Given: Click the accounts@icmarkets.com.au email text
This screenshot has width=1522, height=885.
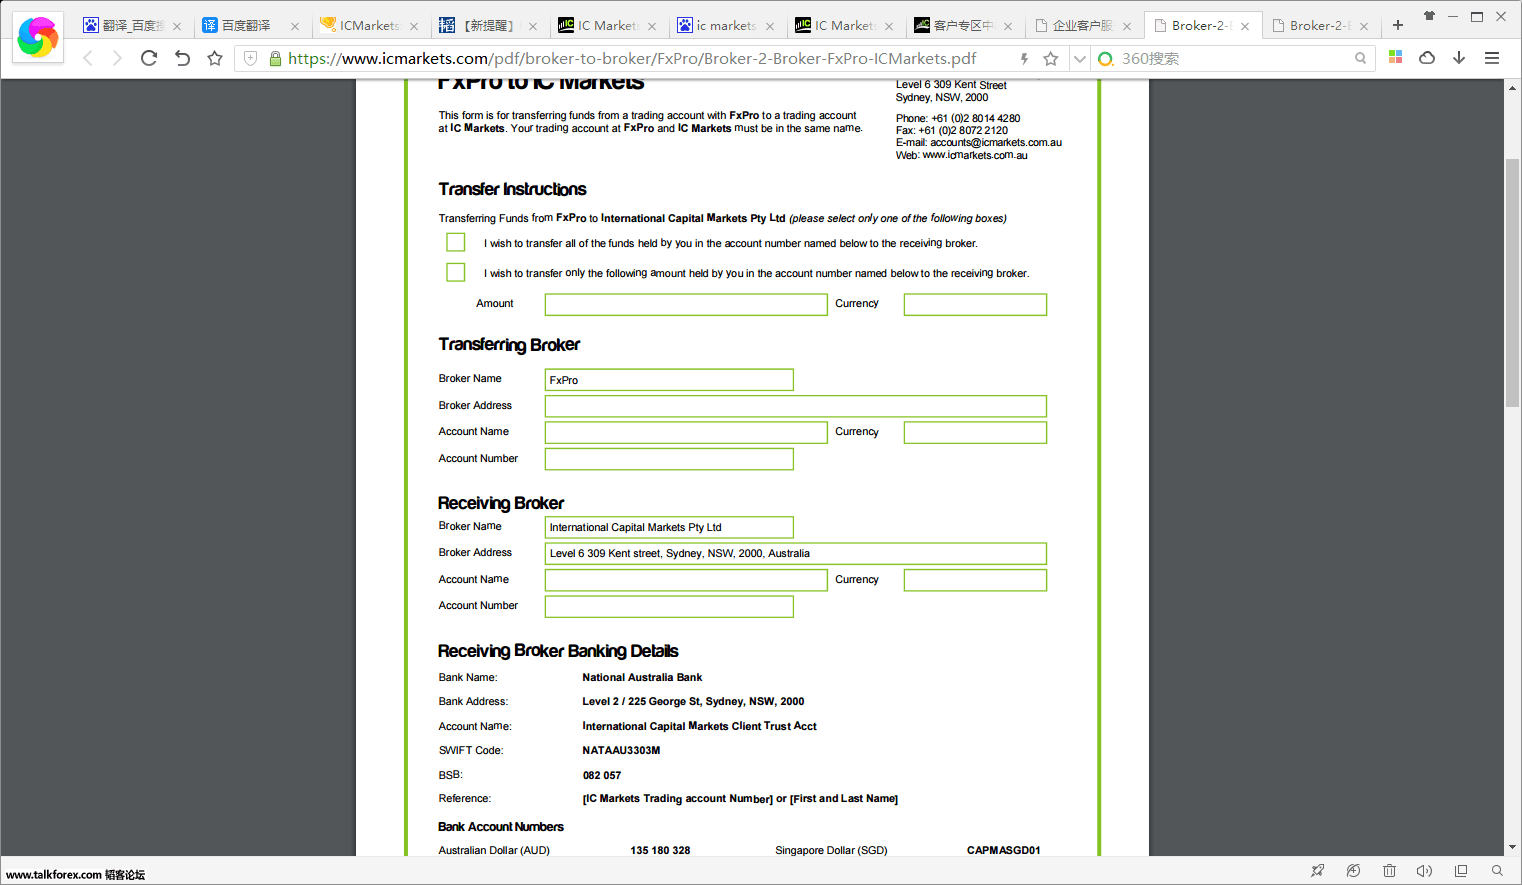Looking at the screenshot, I should pyautogui.click(x=996, y=142).
